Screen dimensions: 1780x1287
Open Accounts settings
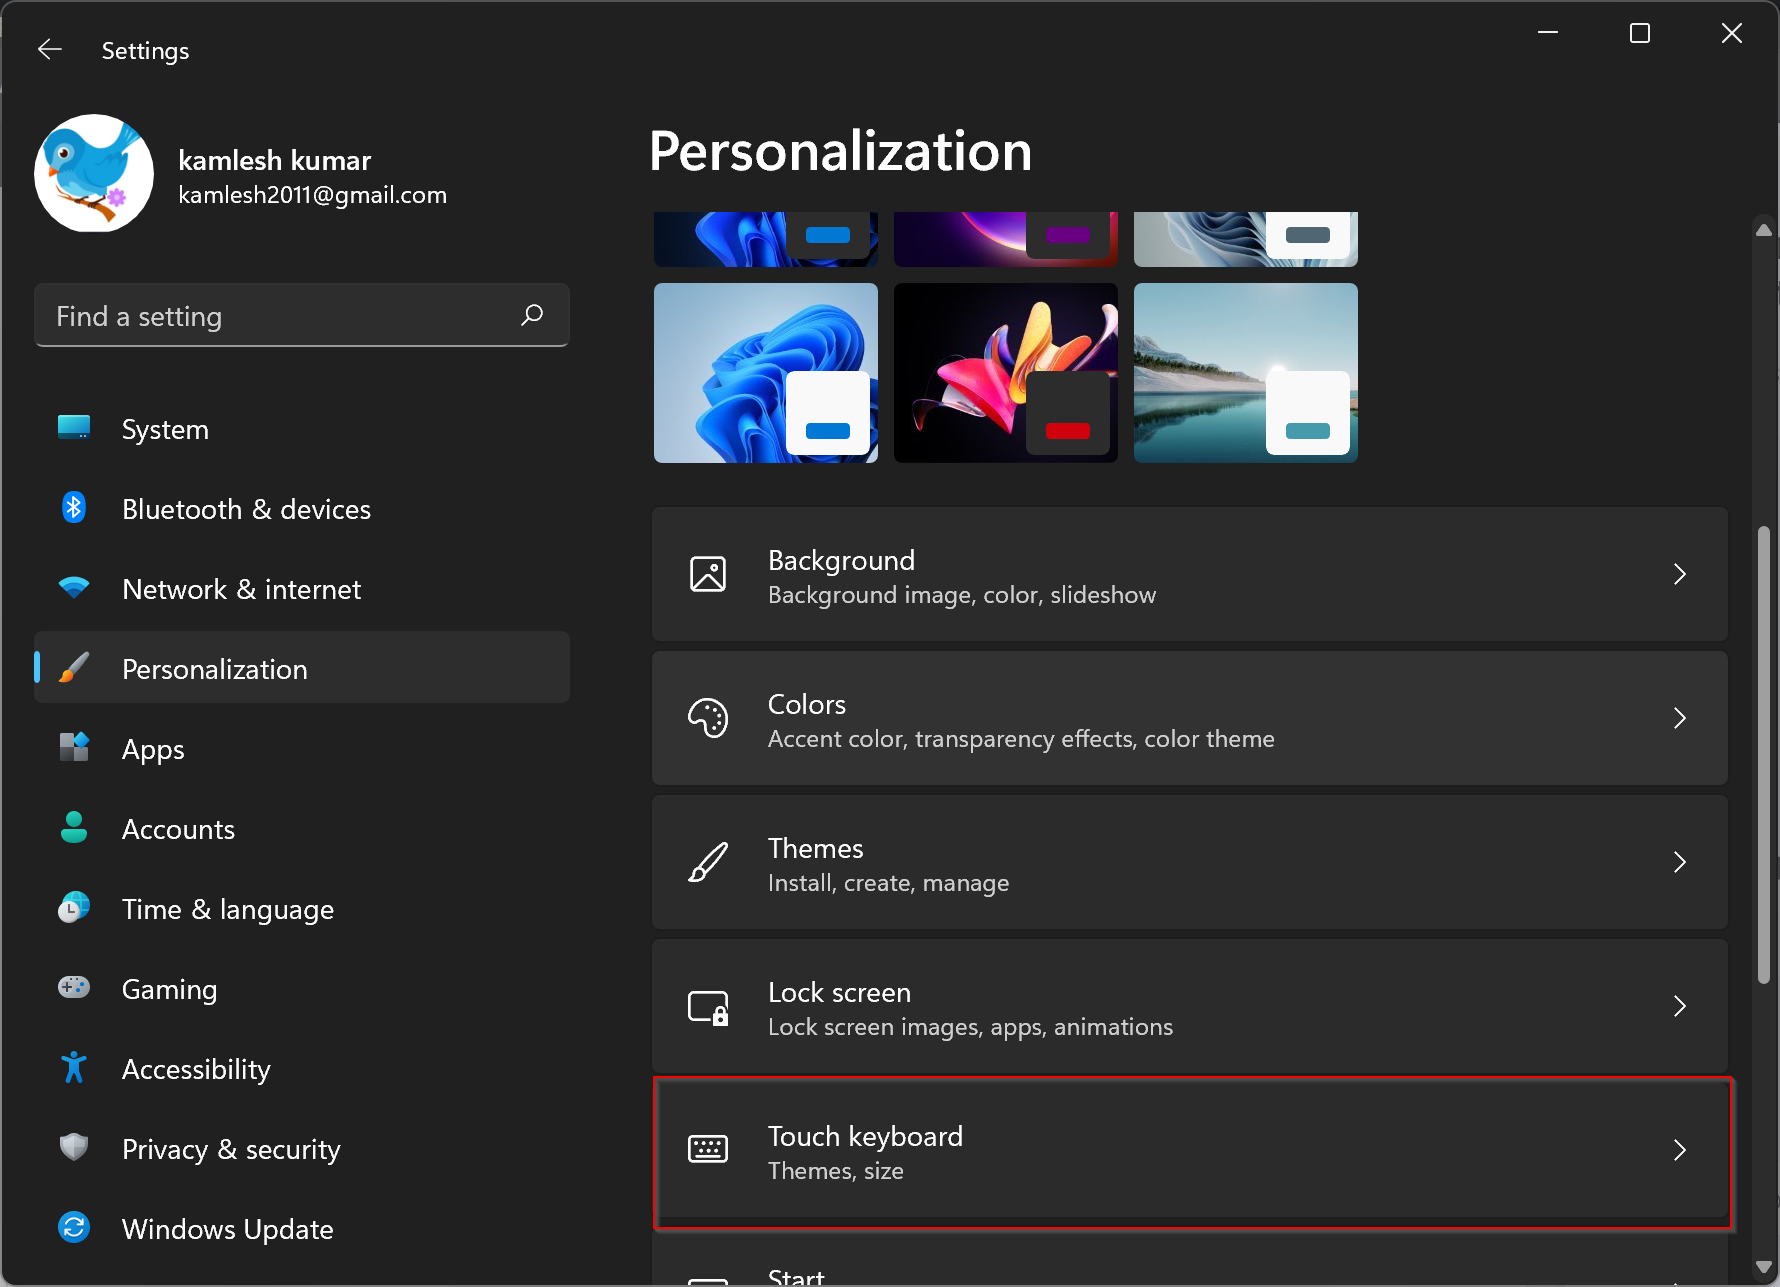coord(302,829)
